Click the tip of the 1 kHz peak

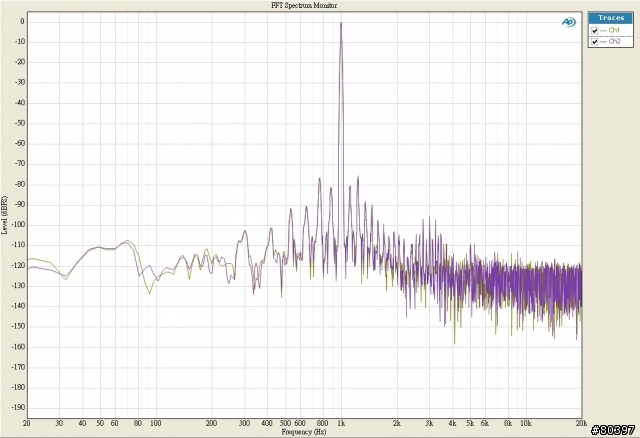click(x=341, y=23)
